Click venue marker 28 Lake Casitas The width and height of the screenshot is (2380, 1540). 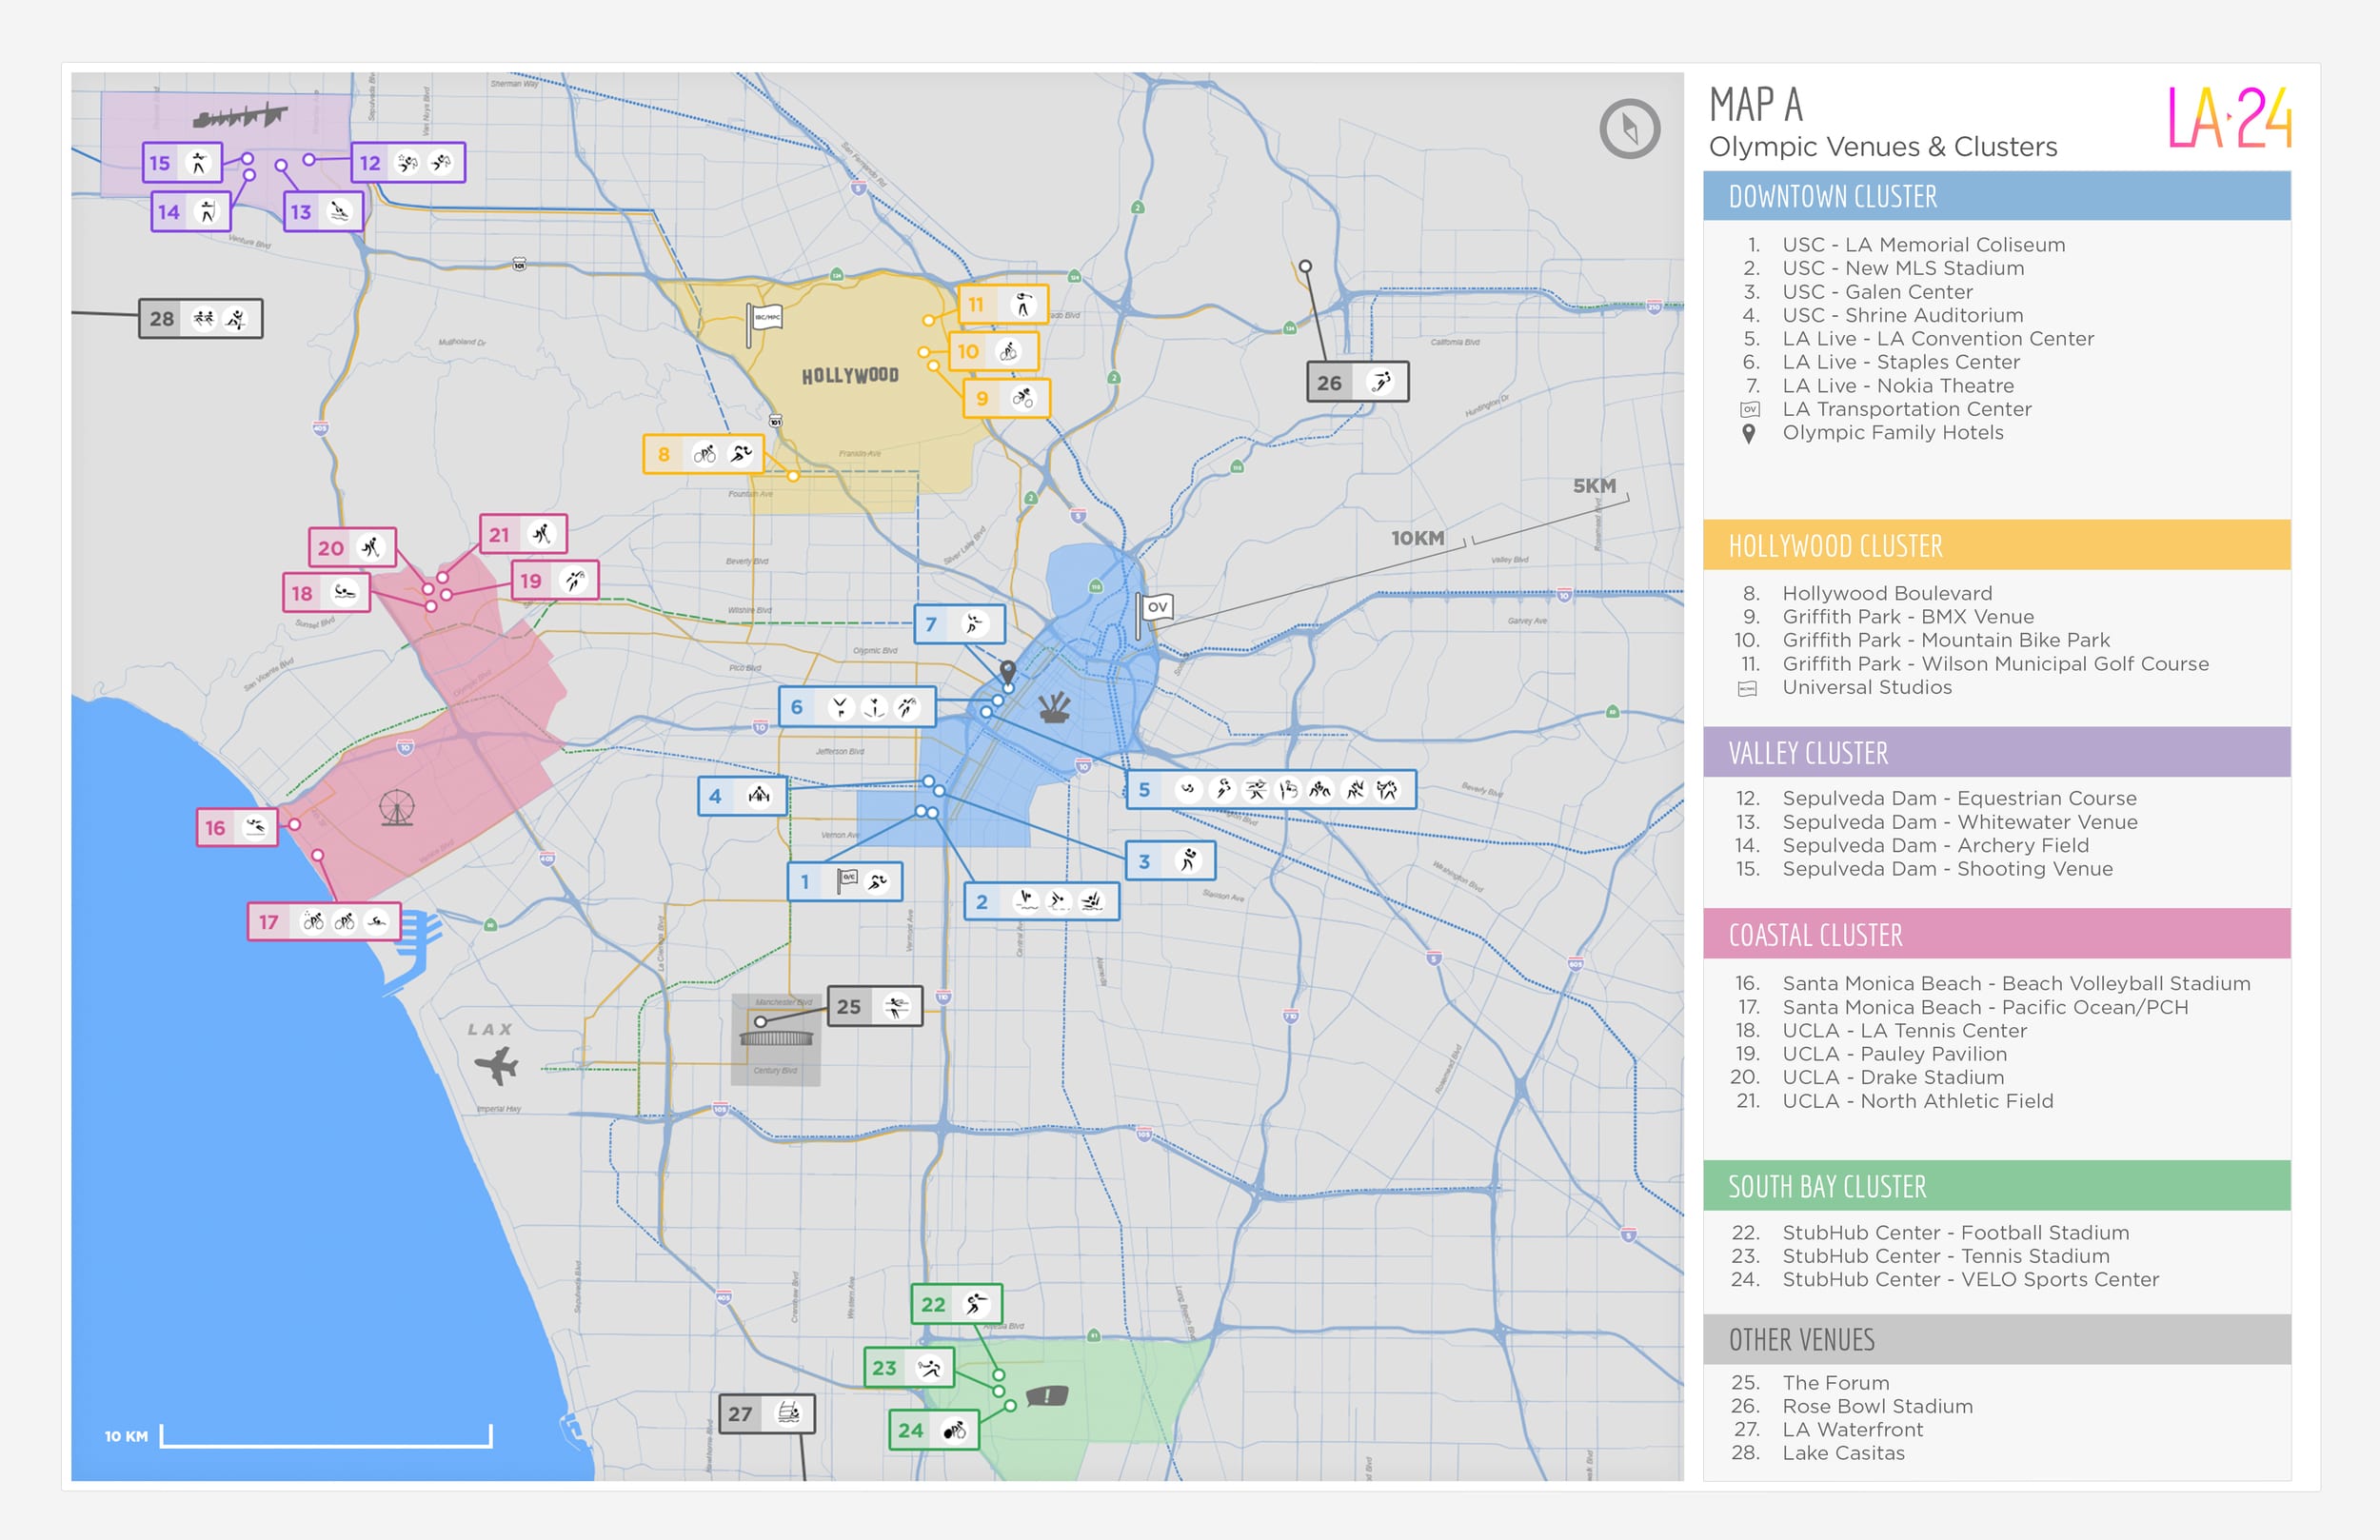(200, 319)
